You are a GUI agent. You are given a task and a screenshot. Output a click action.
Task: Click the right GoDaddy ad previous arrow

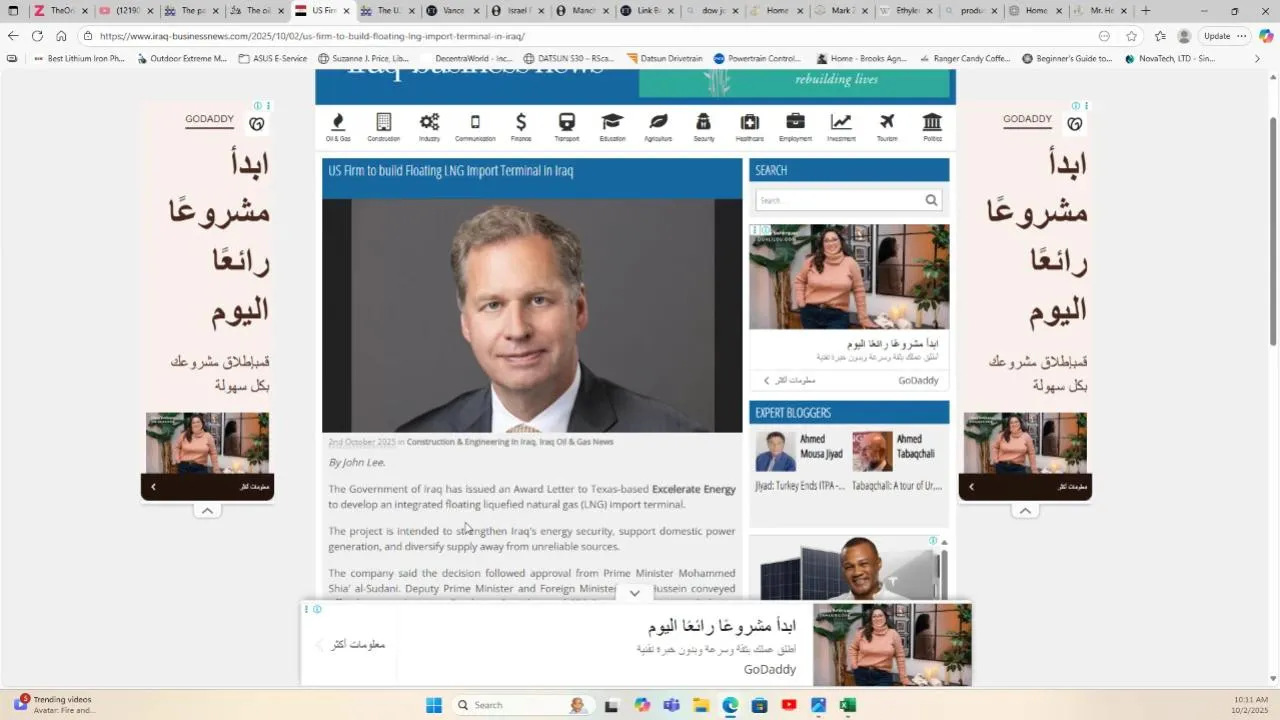[x=971, y=487]
